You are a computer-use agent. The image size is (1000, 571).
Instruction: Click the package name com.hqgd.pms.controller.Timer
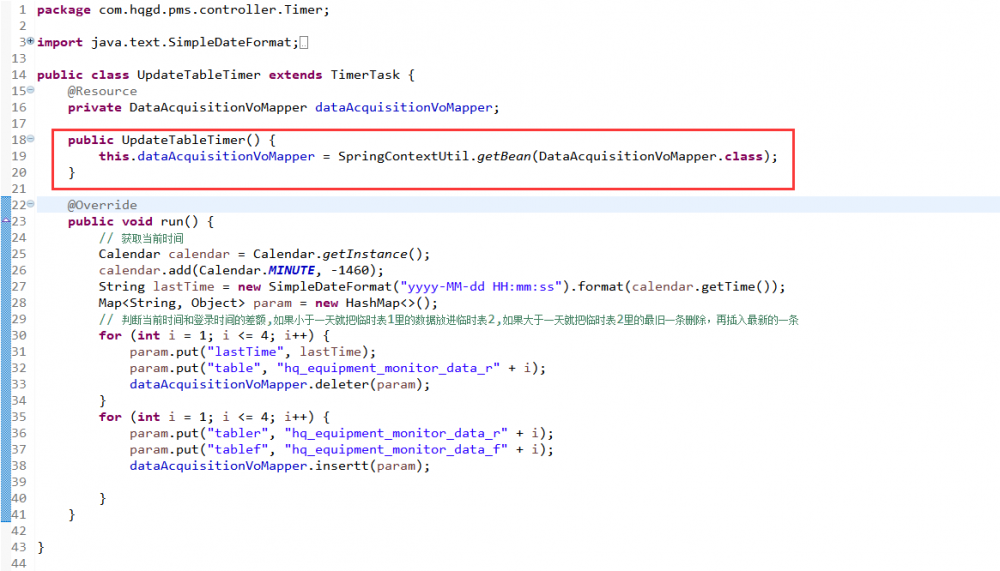[210, 10]
